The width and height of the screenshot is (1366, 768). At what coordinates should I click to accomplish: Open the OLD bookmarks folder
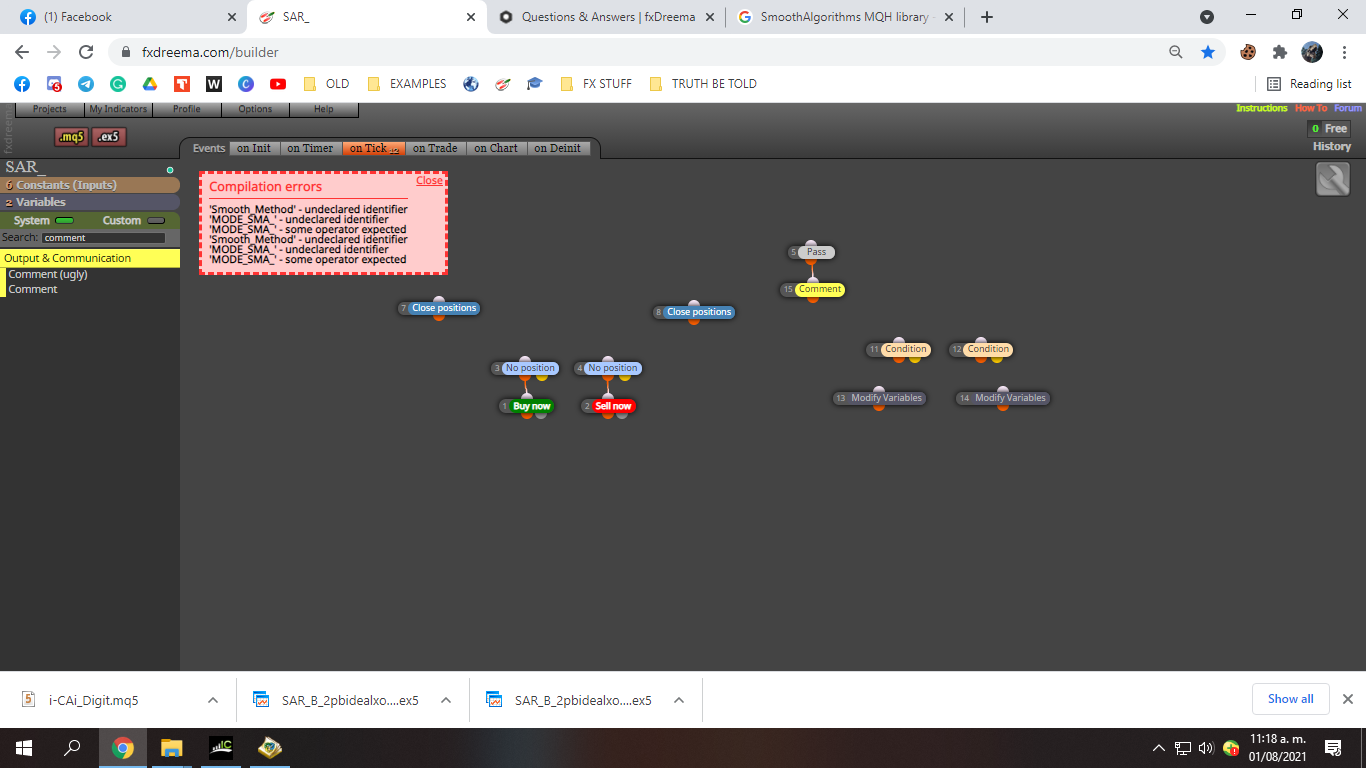pos(327,84)
